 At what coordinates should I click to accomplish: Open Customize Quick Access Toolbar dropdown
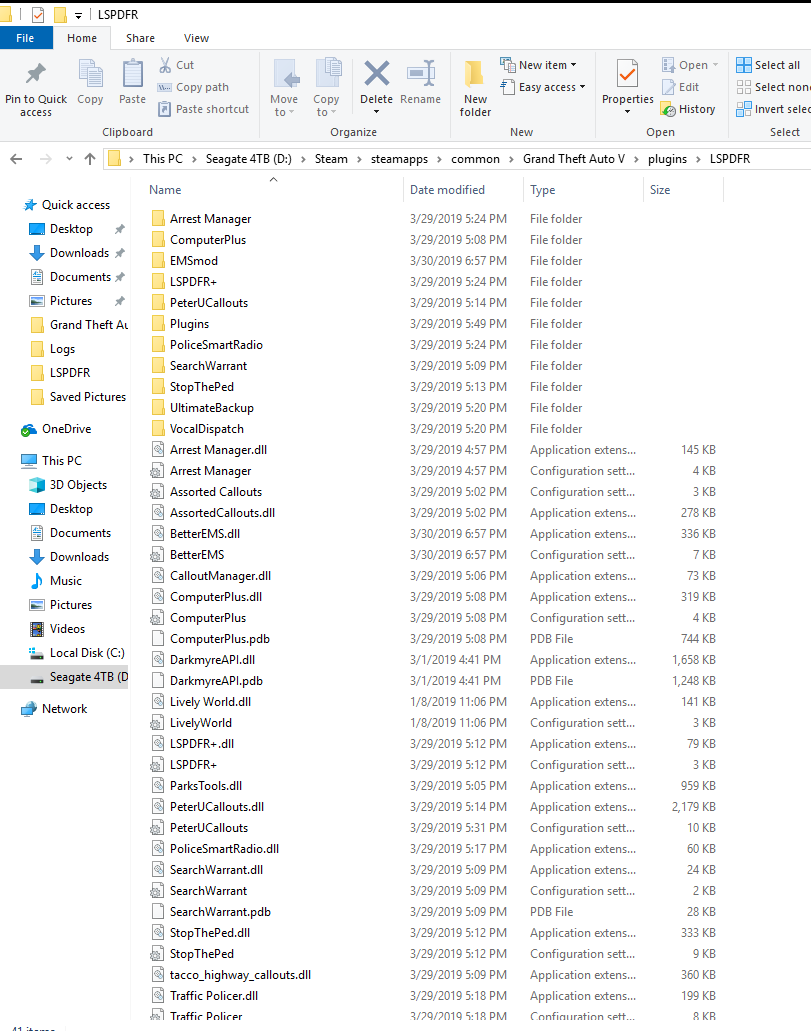pyautogui.click(x=78, y=15)
